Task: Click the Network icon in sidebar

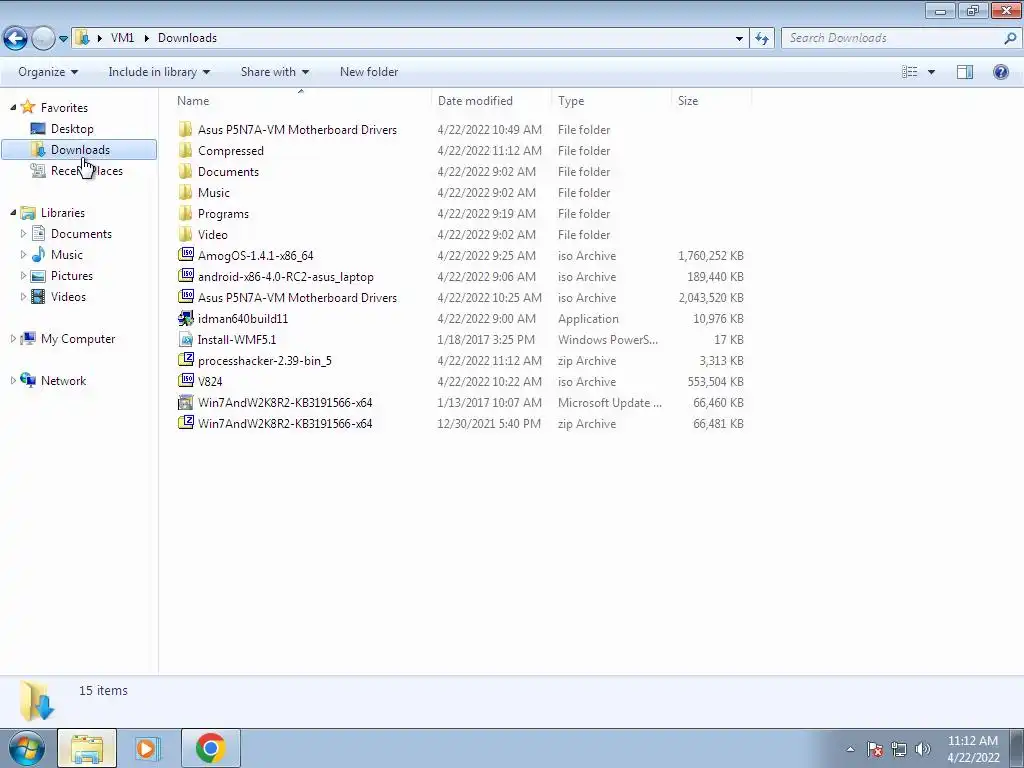Action: 28,380
